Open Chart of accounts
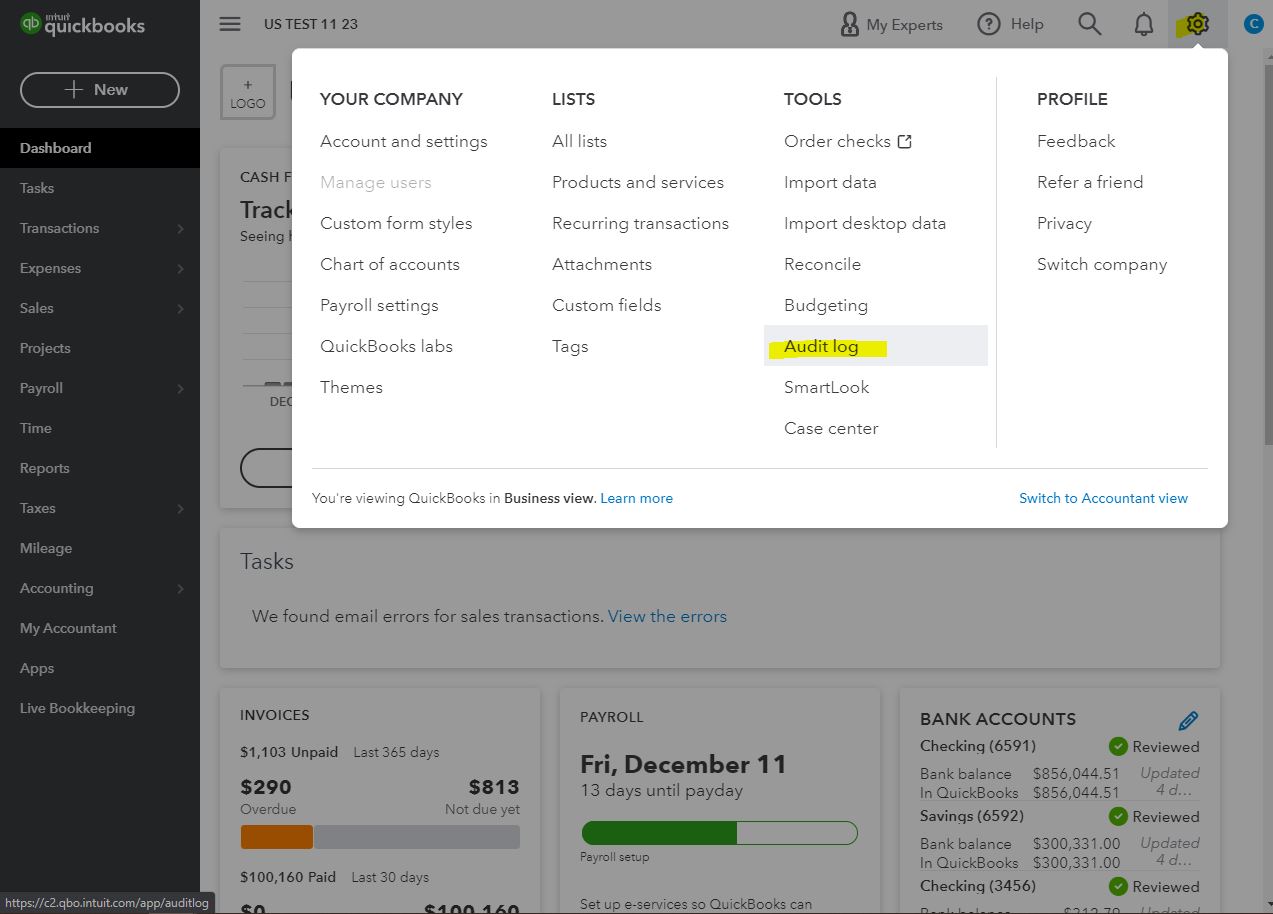Image resolution: width=1273 pixels, height=914 pixels. 390,265
